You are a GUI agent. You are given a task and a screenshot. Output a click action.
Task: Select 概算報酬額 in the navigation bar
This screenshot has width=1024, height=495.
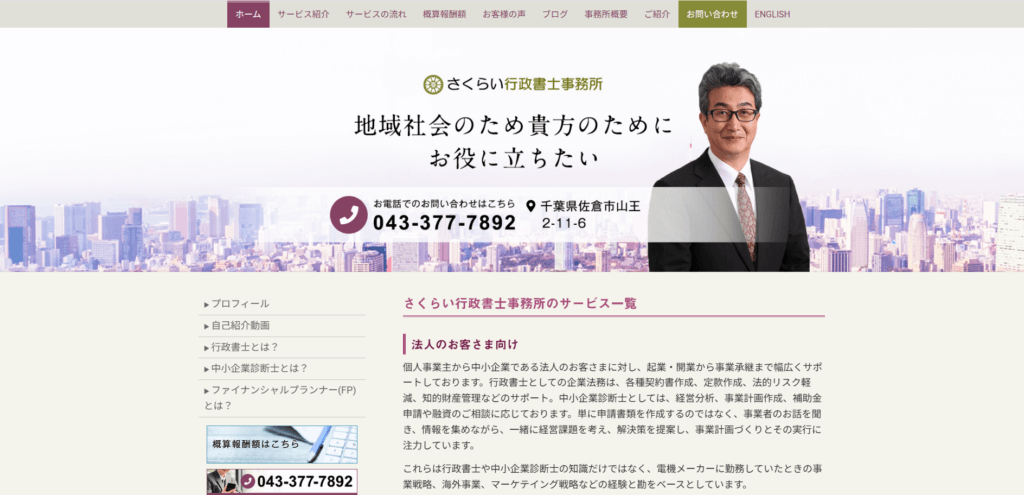point(444,14)
